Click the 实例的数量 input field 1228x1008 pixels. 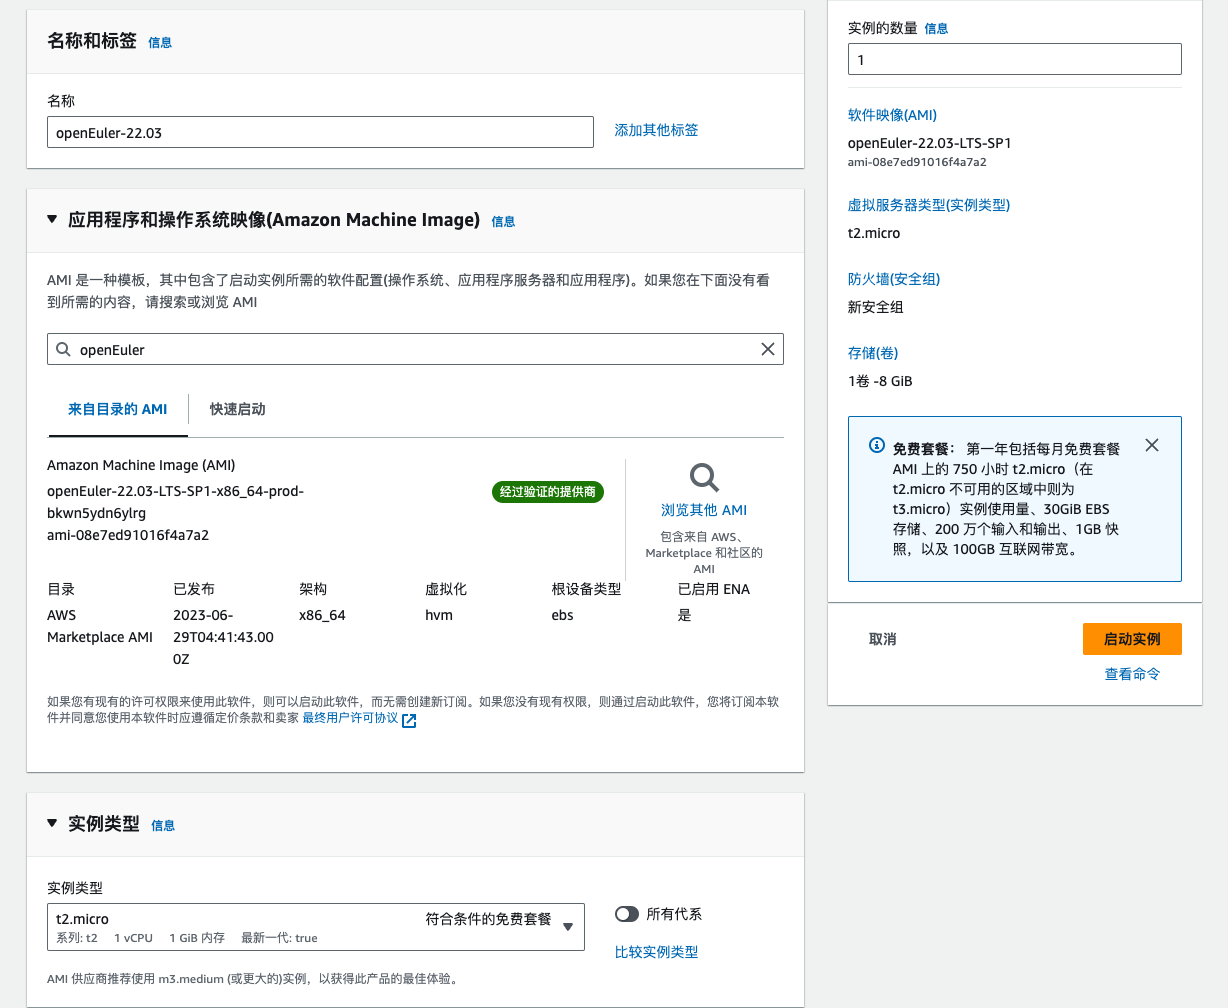[x=1014, y=59]
